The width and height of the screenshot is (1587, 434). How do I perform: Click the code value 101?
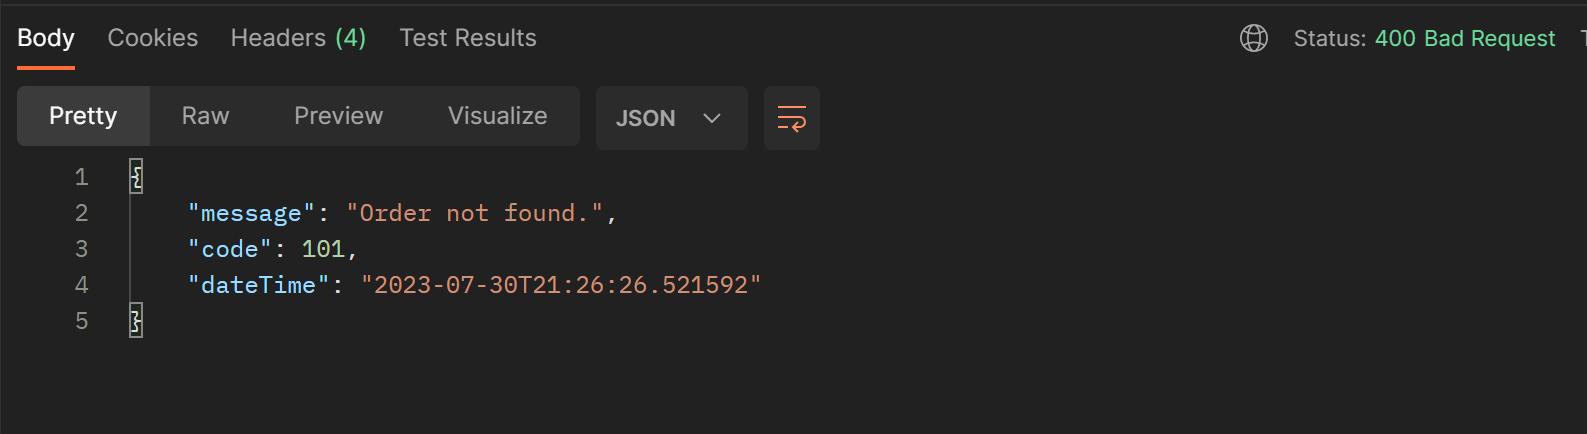323,249
